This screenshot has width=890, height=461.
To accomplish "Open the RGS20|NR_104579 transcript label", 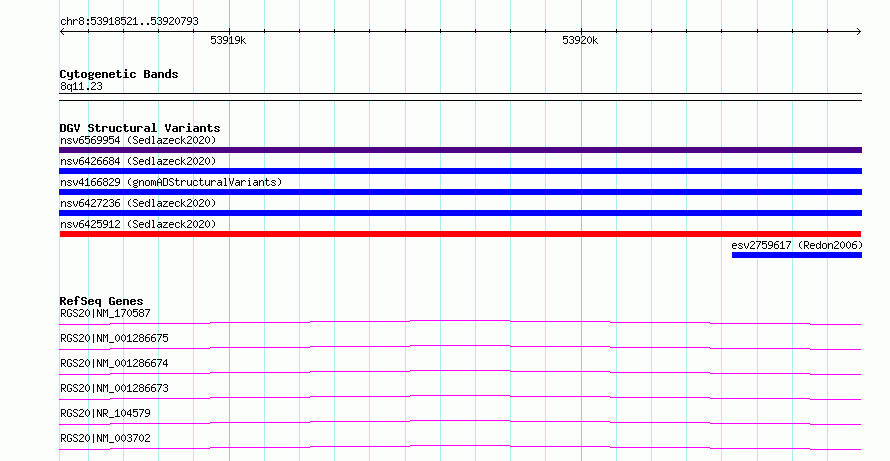I will (x=105, y=413).
